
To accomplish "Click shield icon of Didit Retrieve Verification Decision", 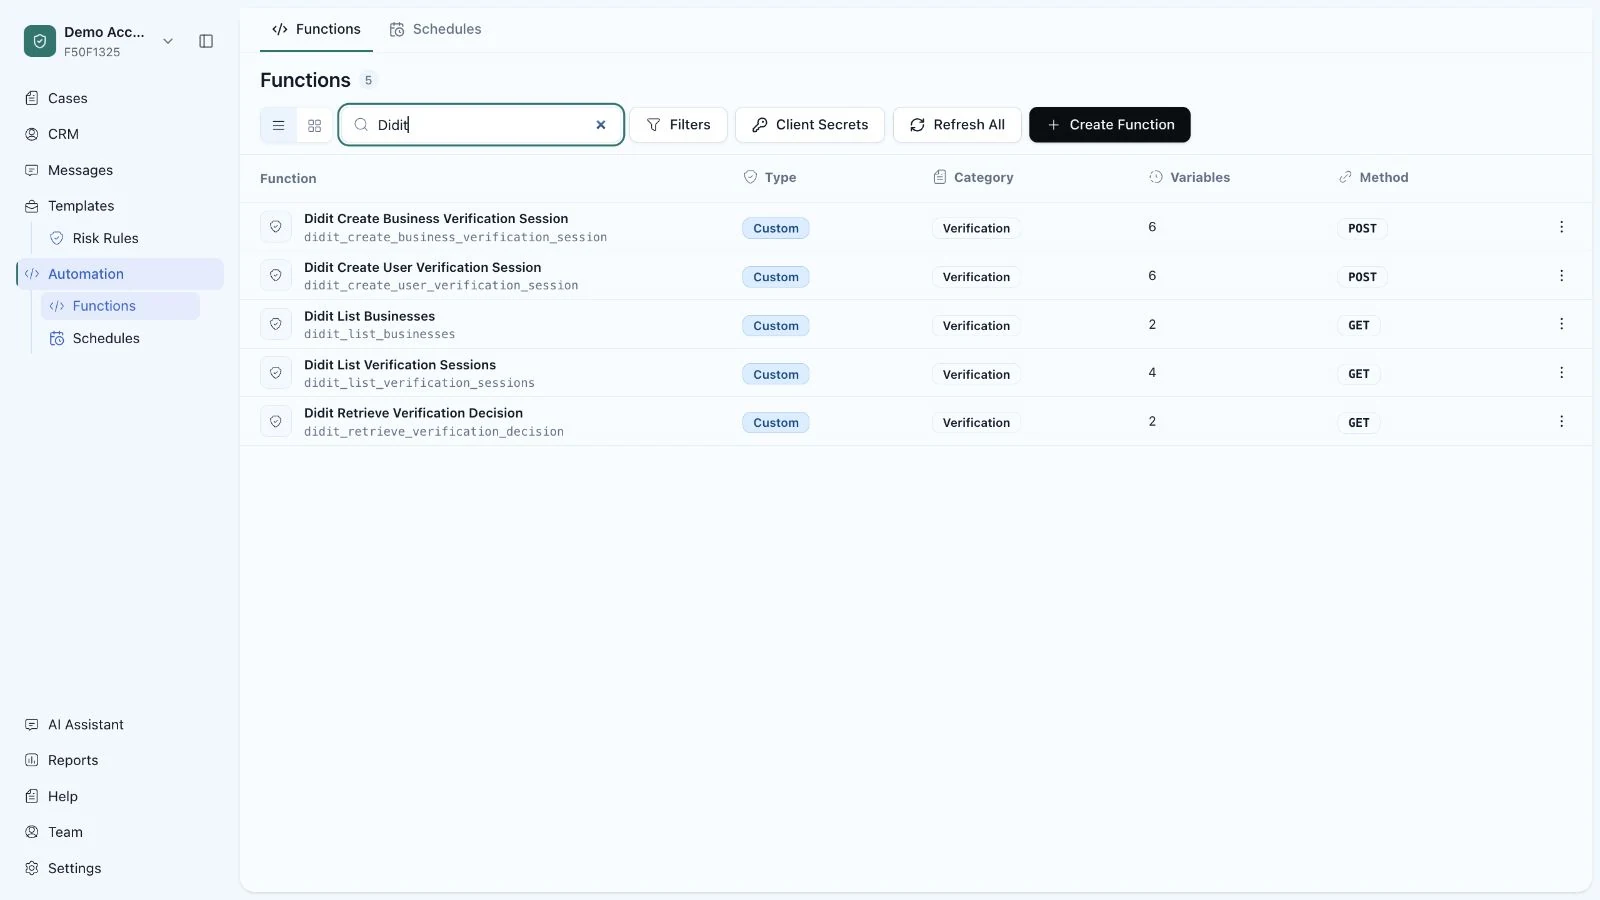I will tap(276, 421).
